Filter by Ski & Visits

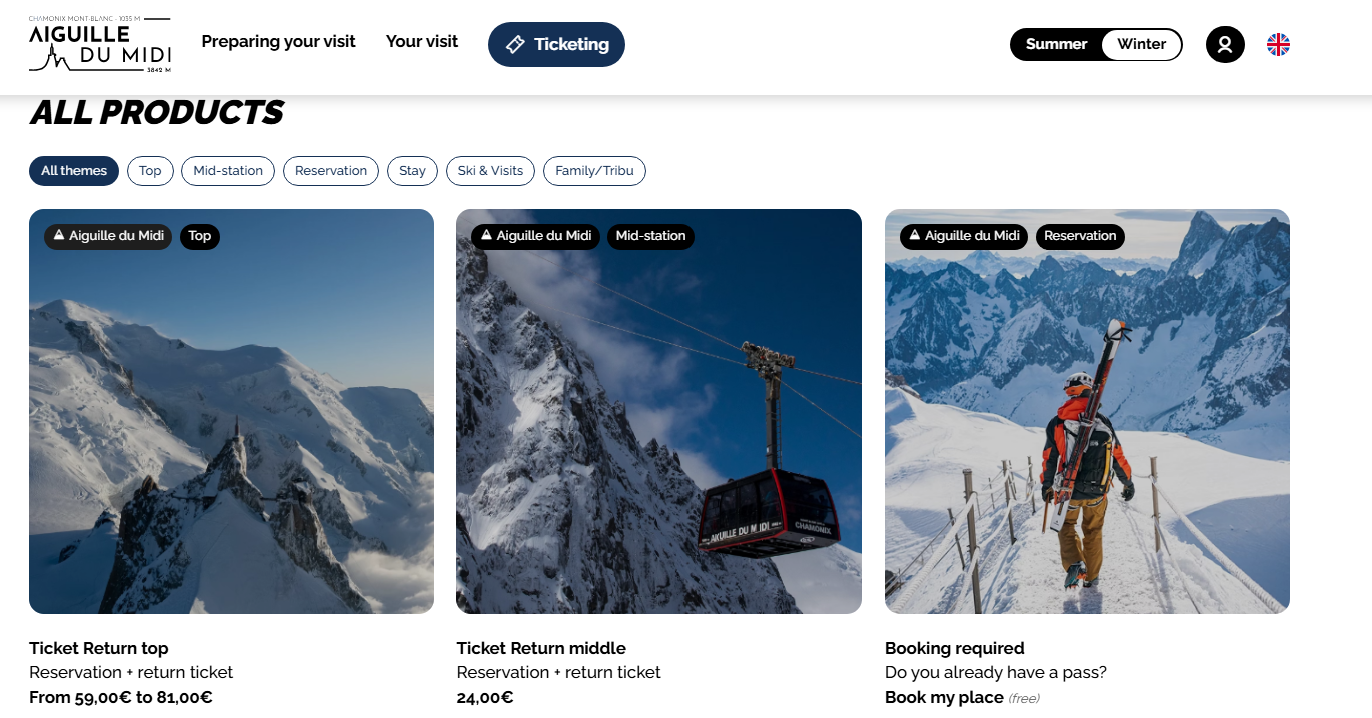click(490, 171)
